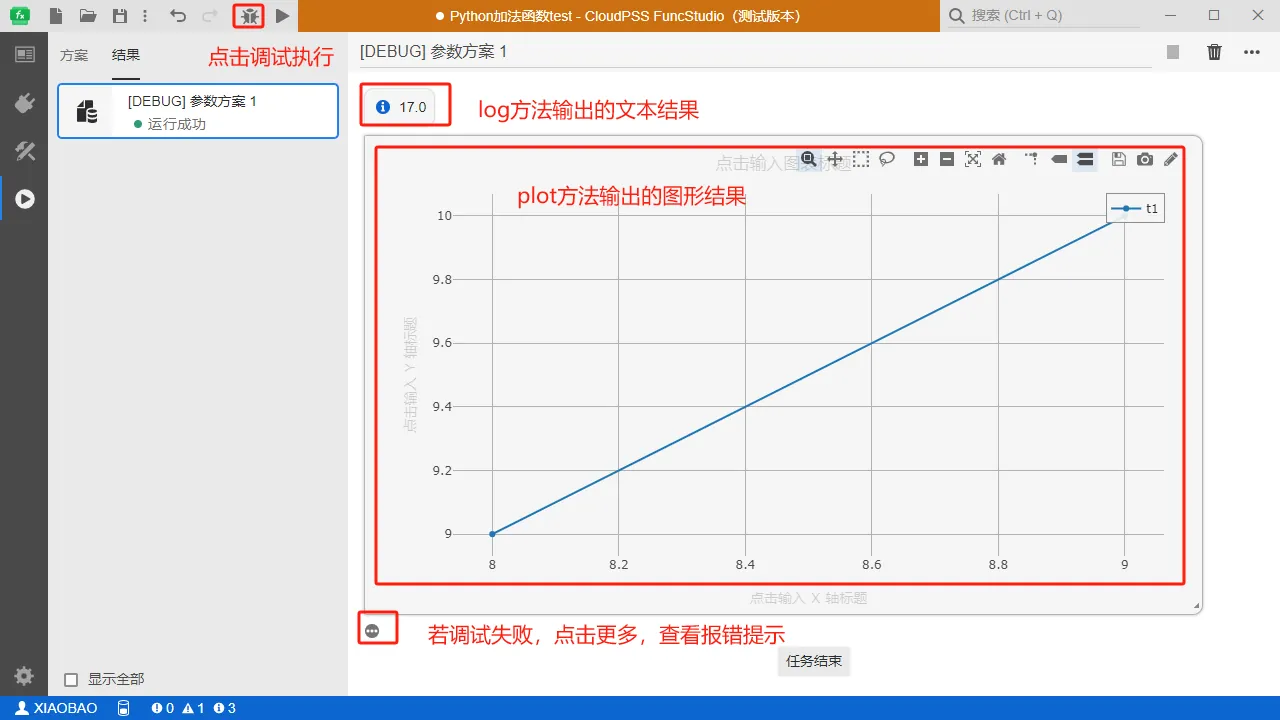The image size is (1280, 720).
Task: Click the X axis title placeholder
Action: pos(808,598)
